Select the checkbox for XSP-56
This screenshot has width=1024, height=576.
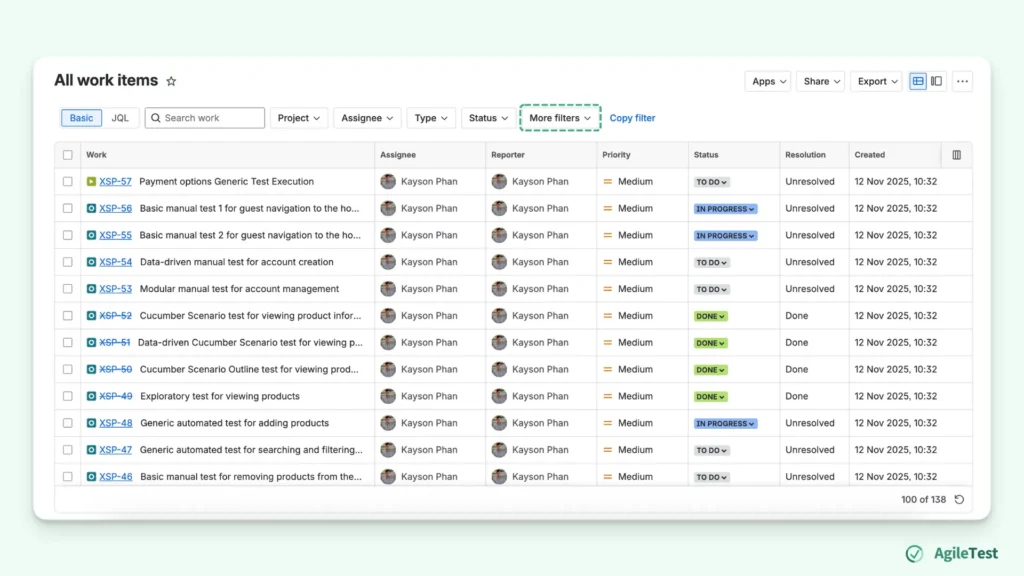click(x=68, y=208)
